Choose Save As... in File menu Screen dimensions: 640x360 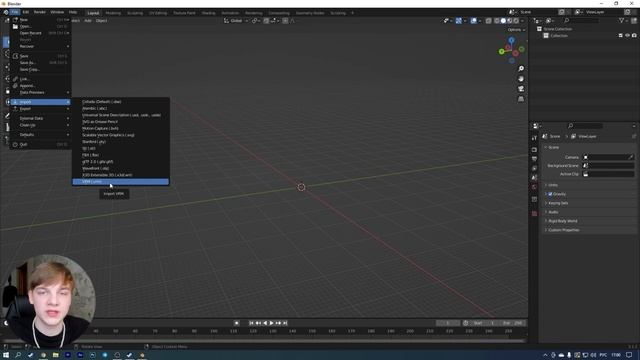coord(41,62)
